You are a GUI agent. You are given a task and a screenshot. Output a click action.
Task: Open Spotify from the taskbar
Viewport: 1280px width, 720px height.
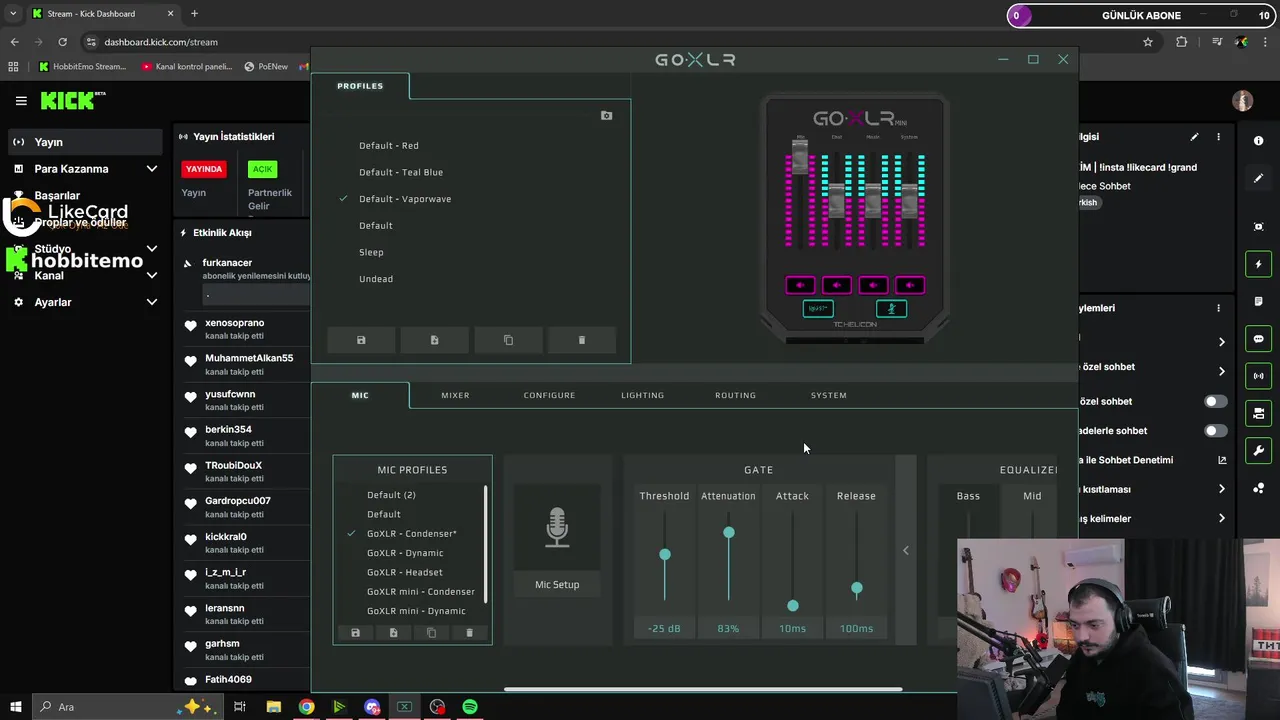point(470,707)
